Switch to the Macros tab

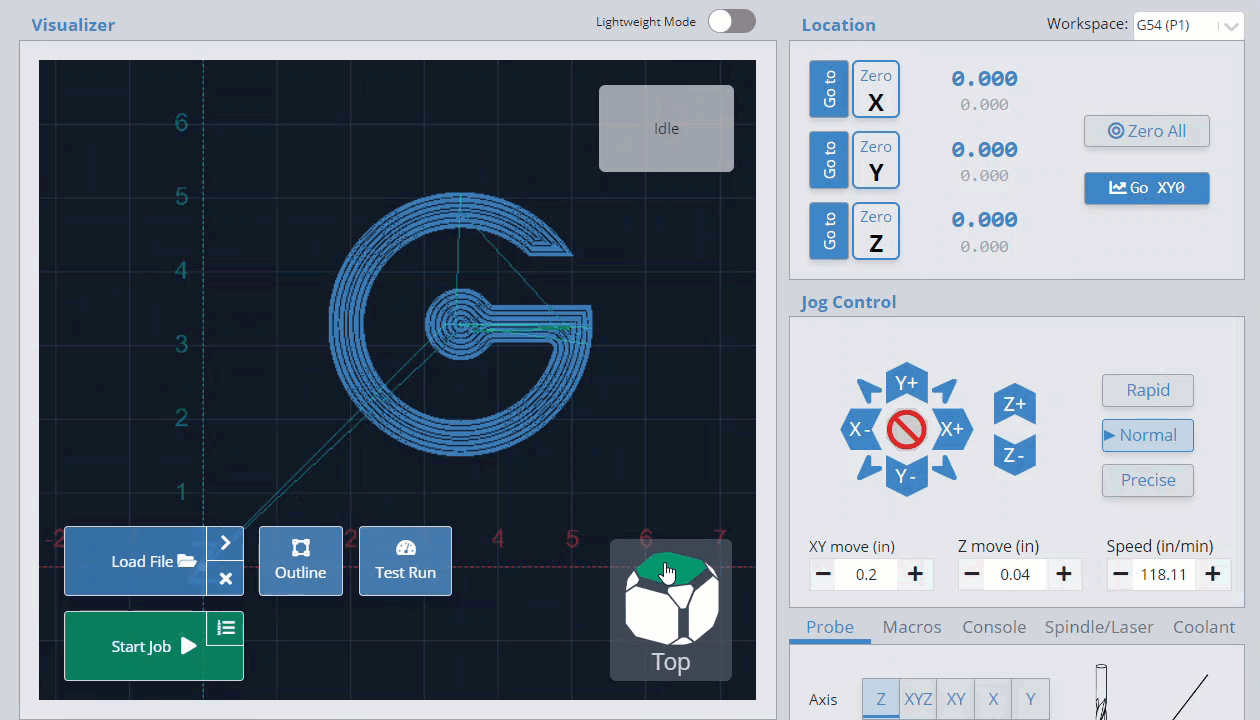[912, 627]
